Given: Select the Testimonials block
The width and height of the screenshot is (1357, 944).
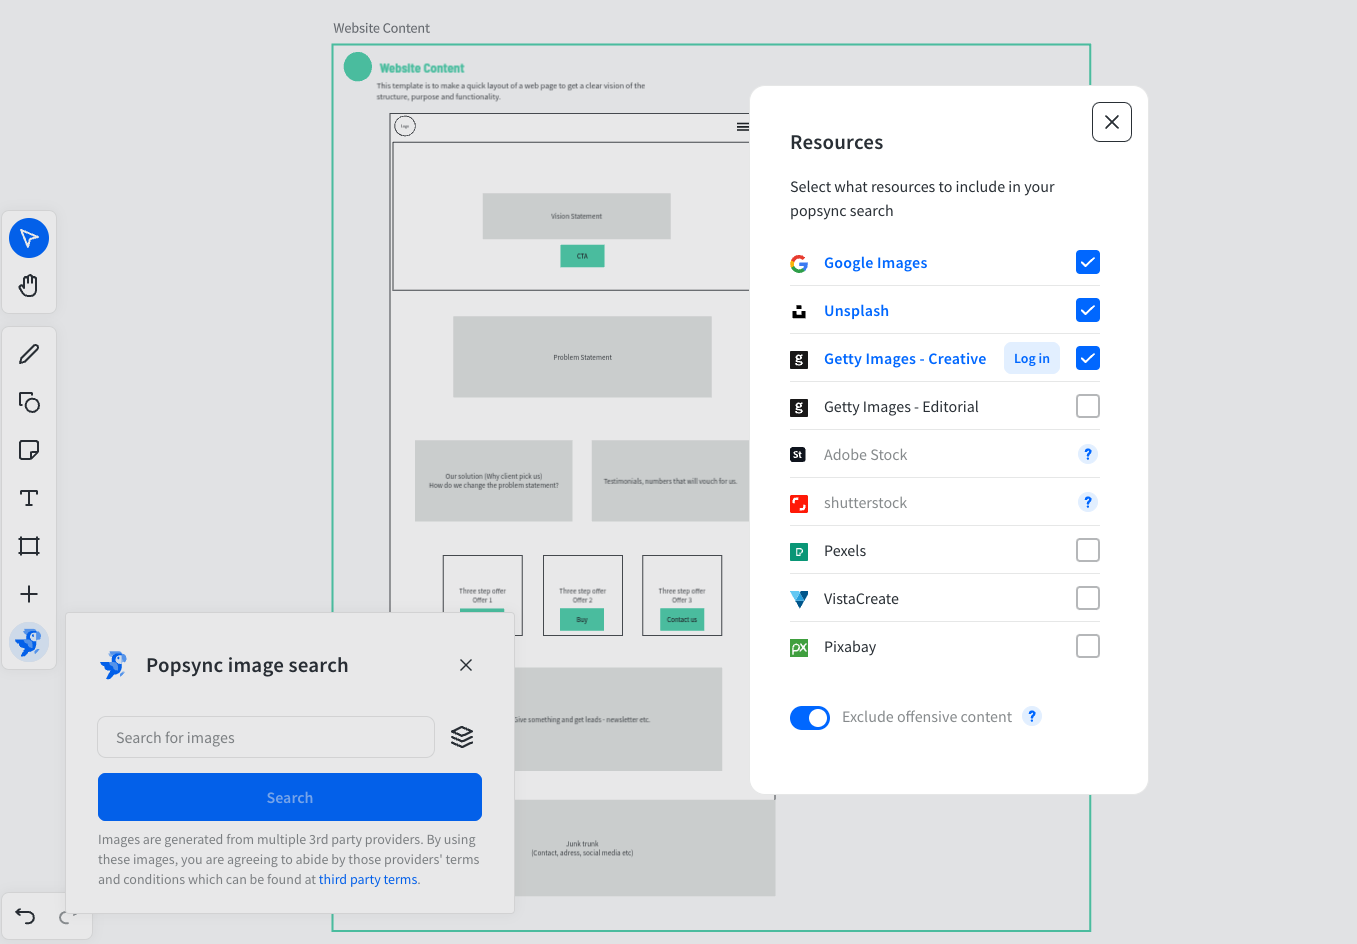Looking at the screenshot, I should [670, 481].
